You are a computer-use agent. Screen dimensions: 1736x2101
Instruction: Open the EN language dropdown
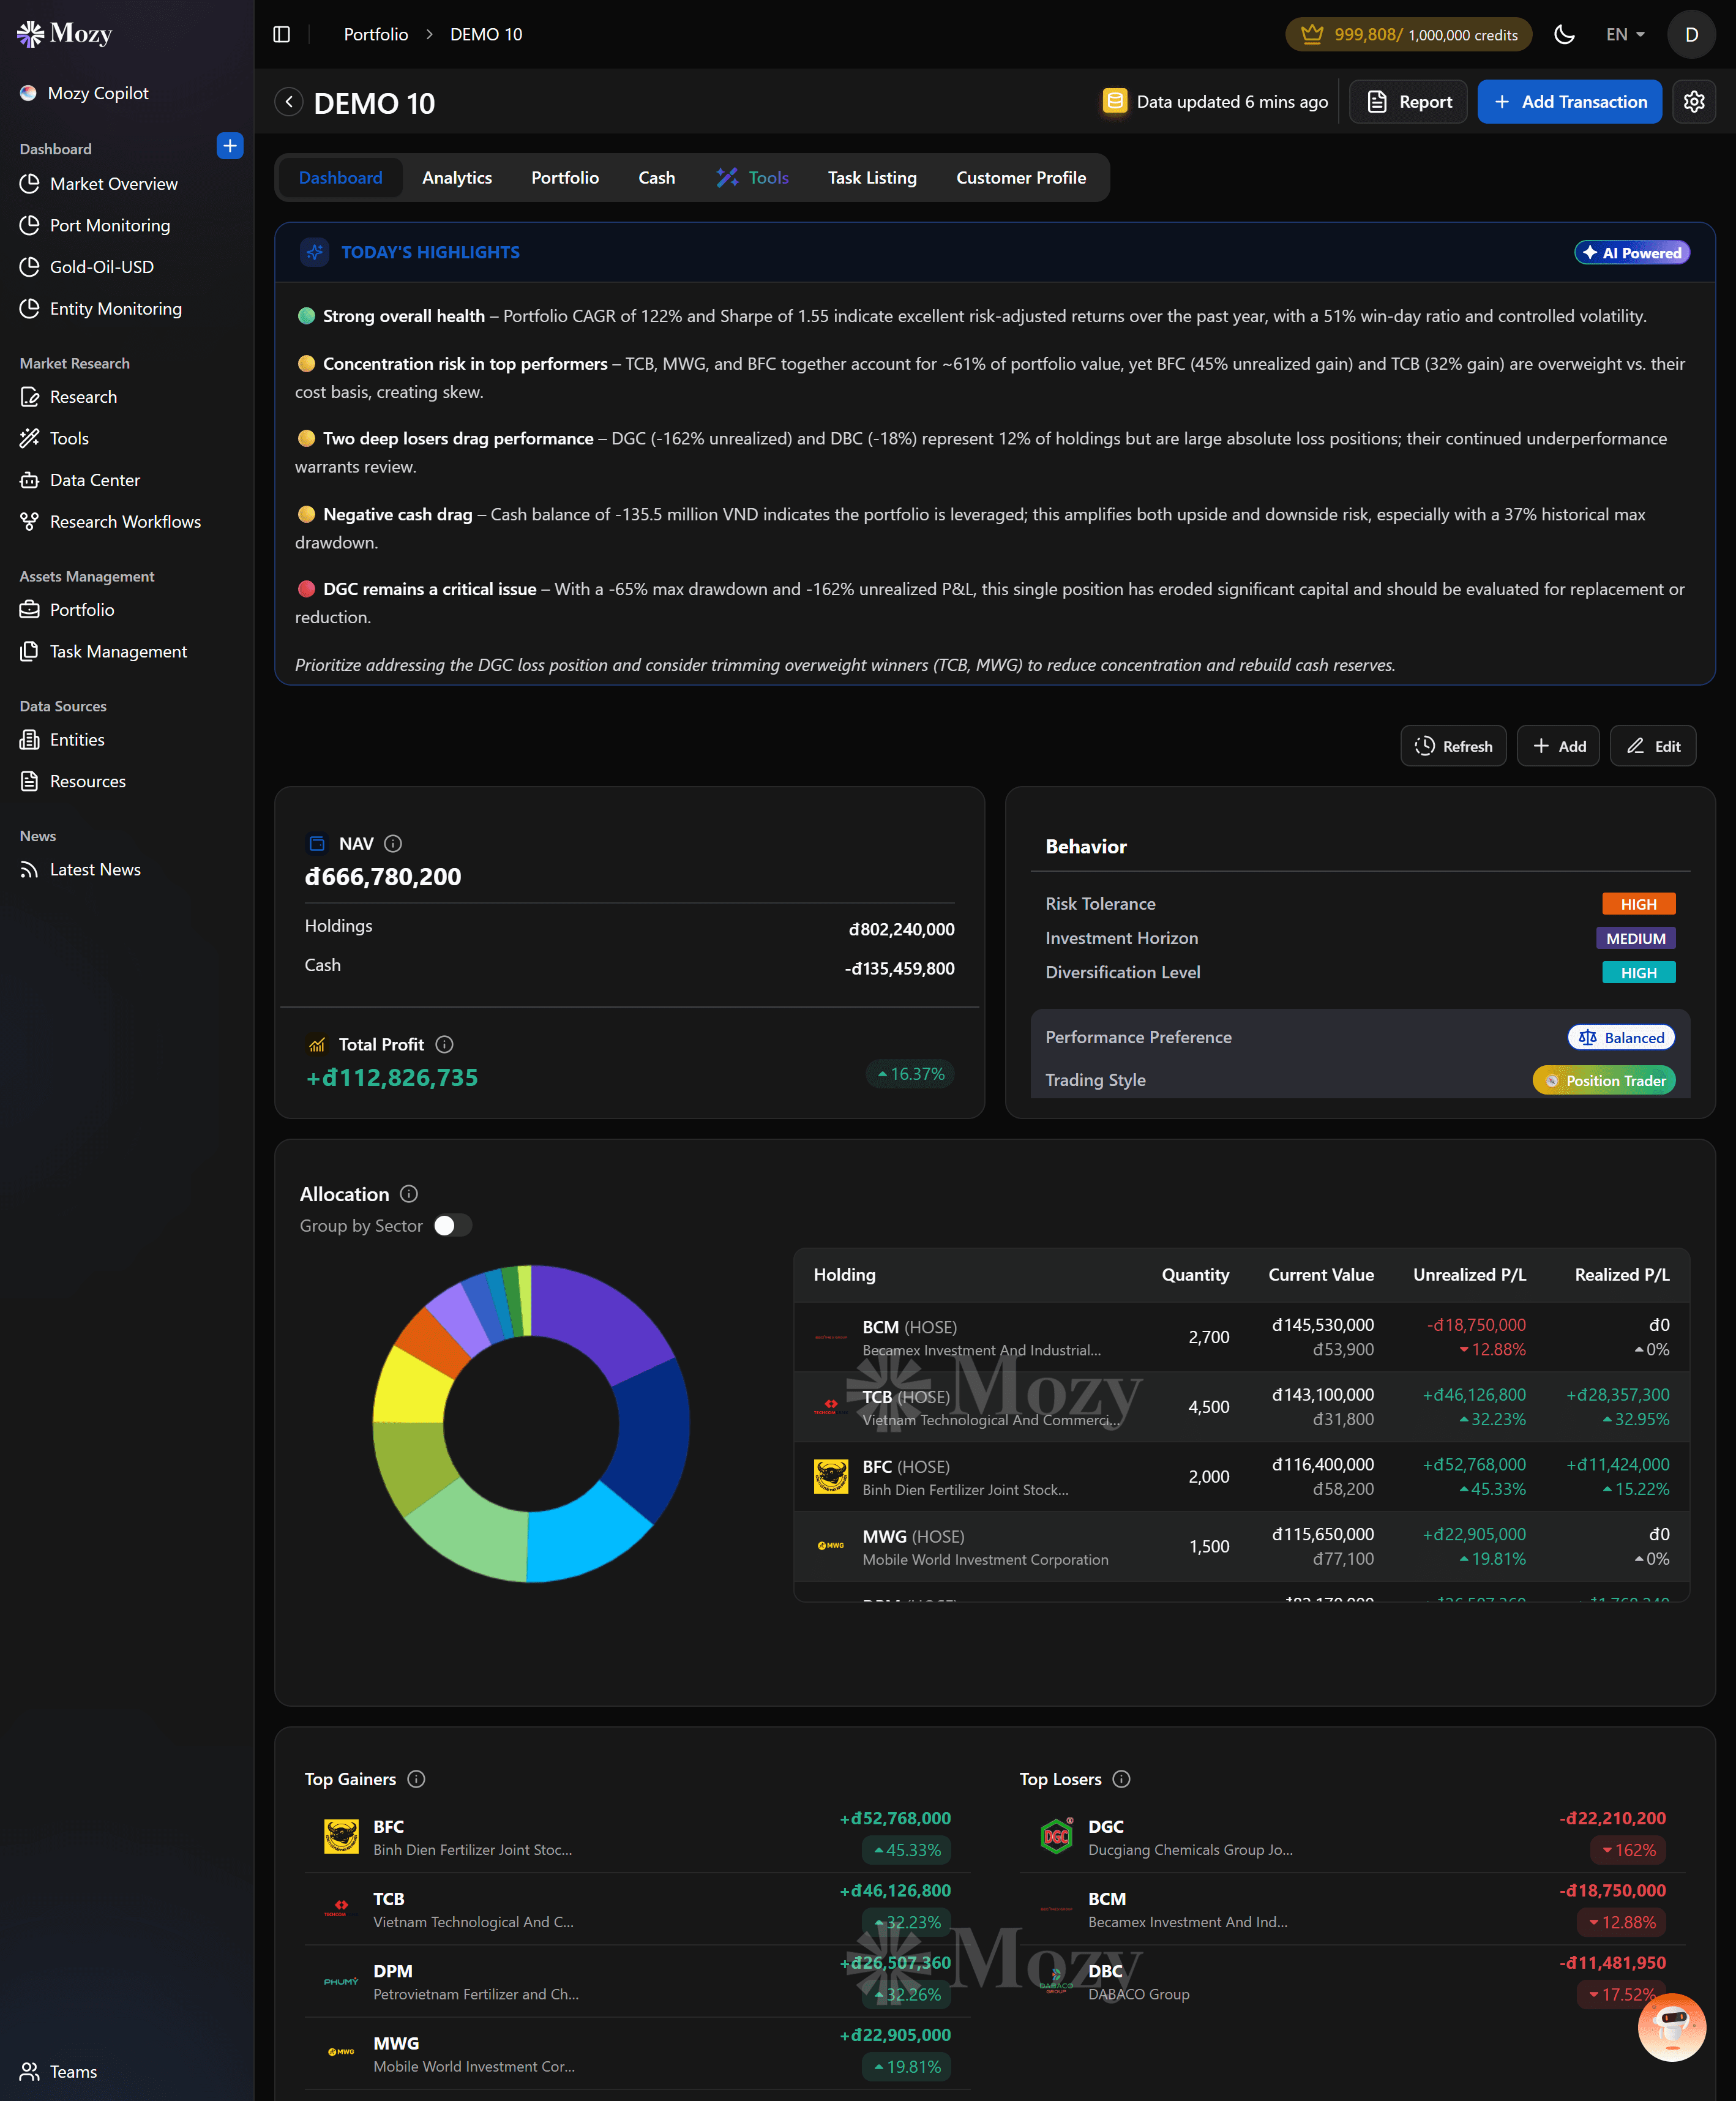1624,34
